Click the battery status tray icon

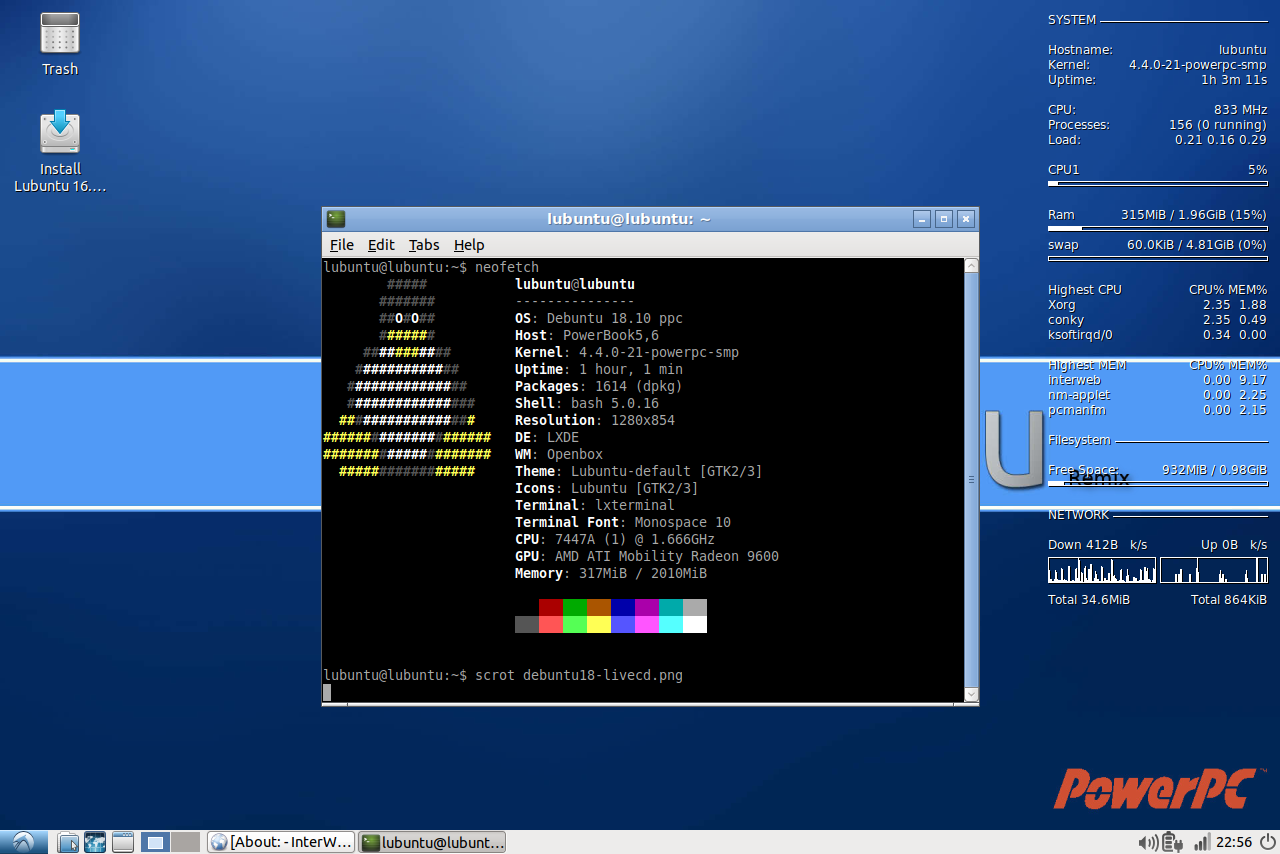(x=1173, y=842)
